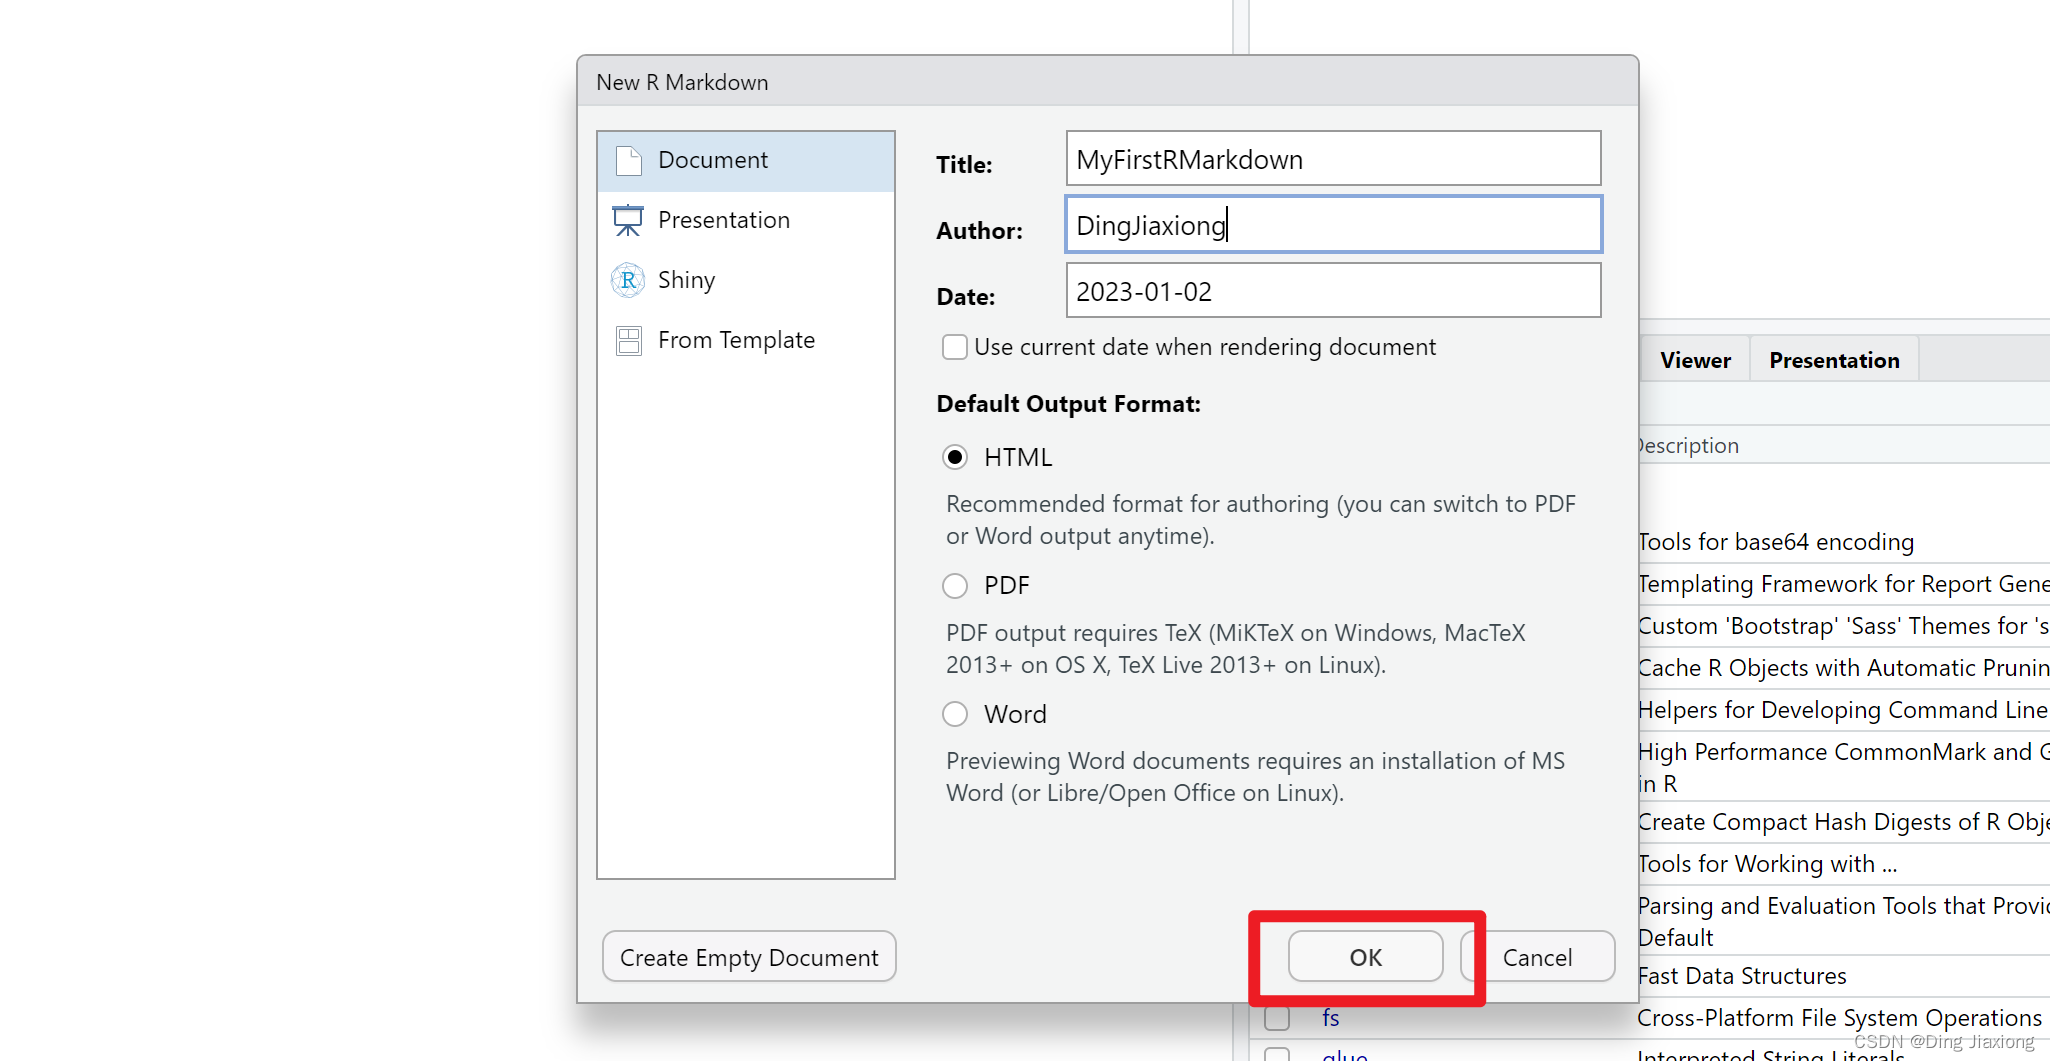This screenshot has width=2050, height=1061.
Task: Click 'High Performance CommonMark' row
Action: [x=1844, y=766]
